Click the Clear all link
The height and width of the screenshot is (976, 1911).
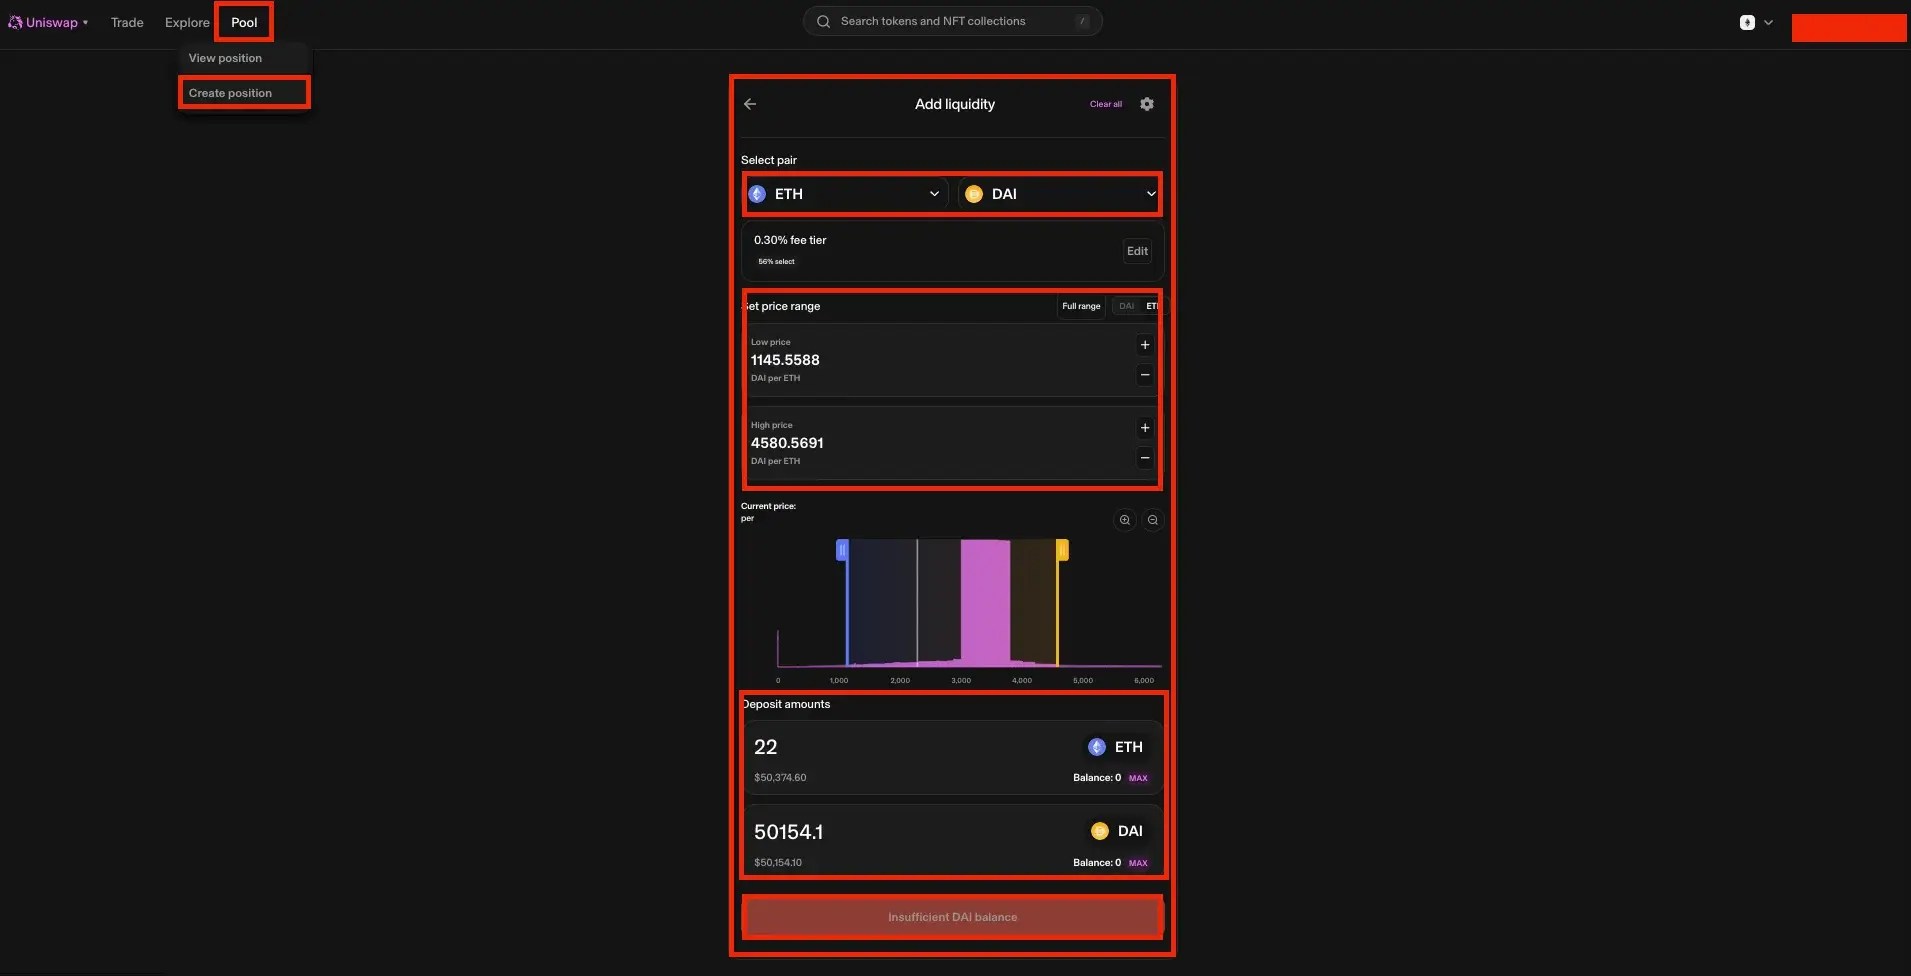point(1106,104)
